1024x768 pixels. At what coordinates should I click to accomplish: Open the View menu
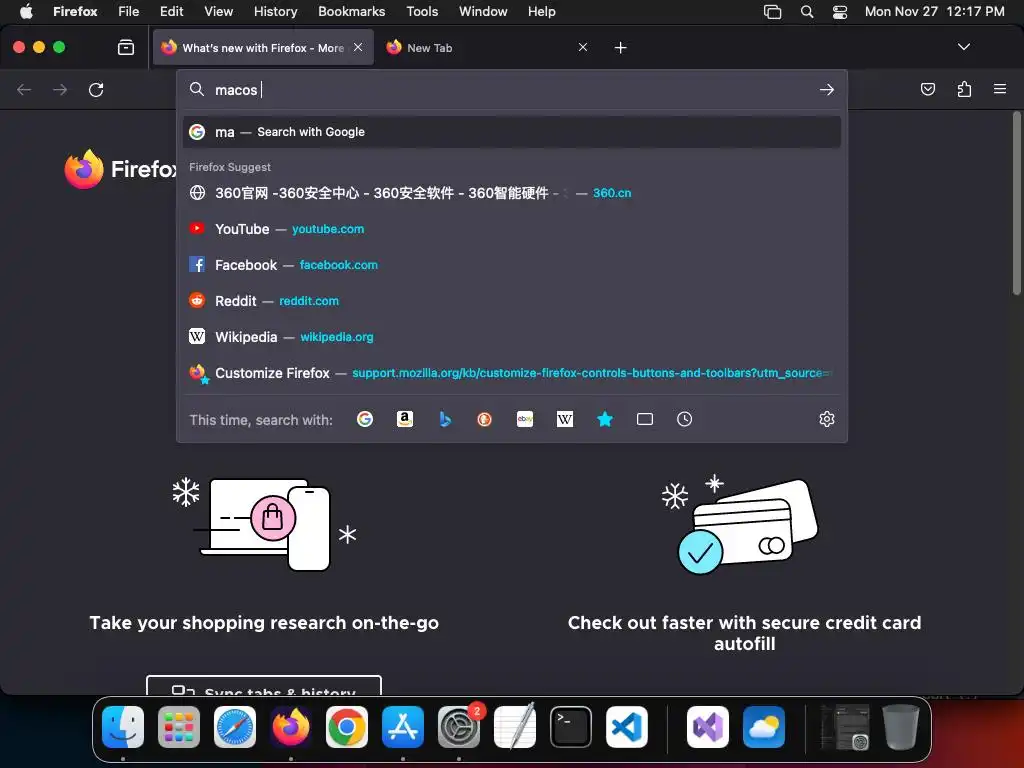click(x=218, y=11)
